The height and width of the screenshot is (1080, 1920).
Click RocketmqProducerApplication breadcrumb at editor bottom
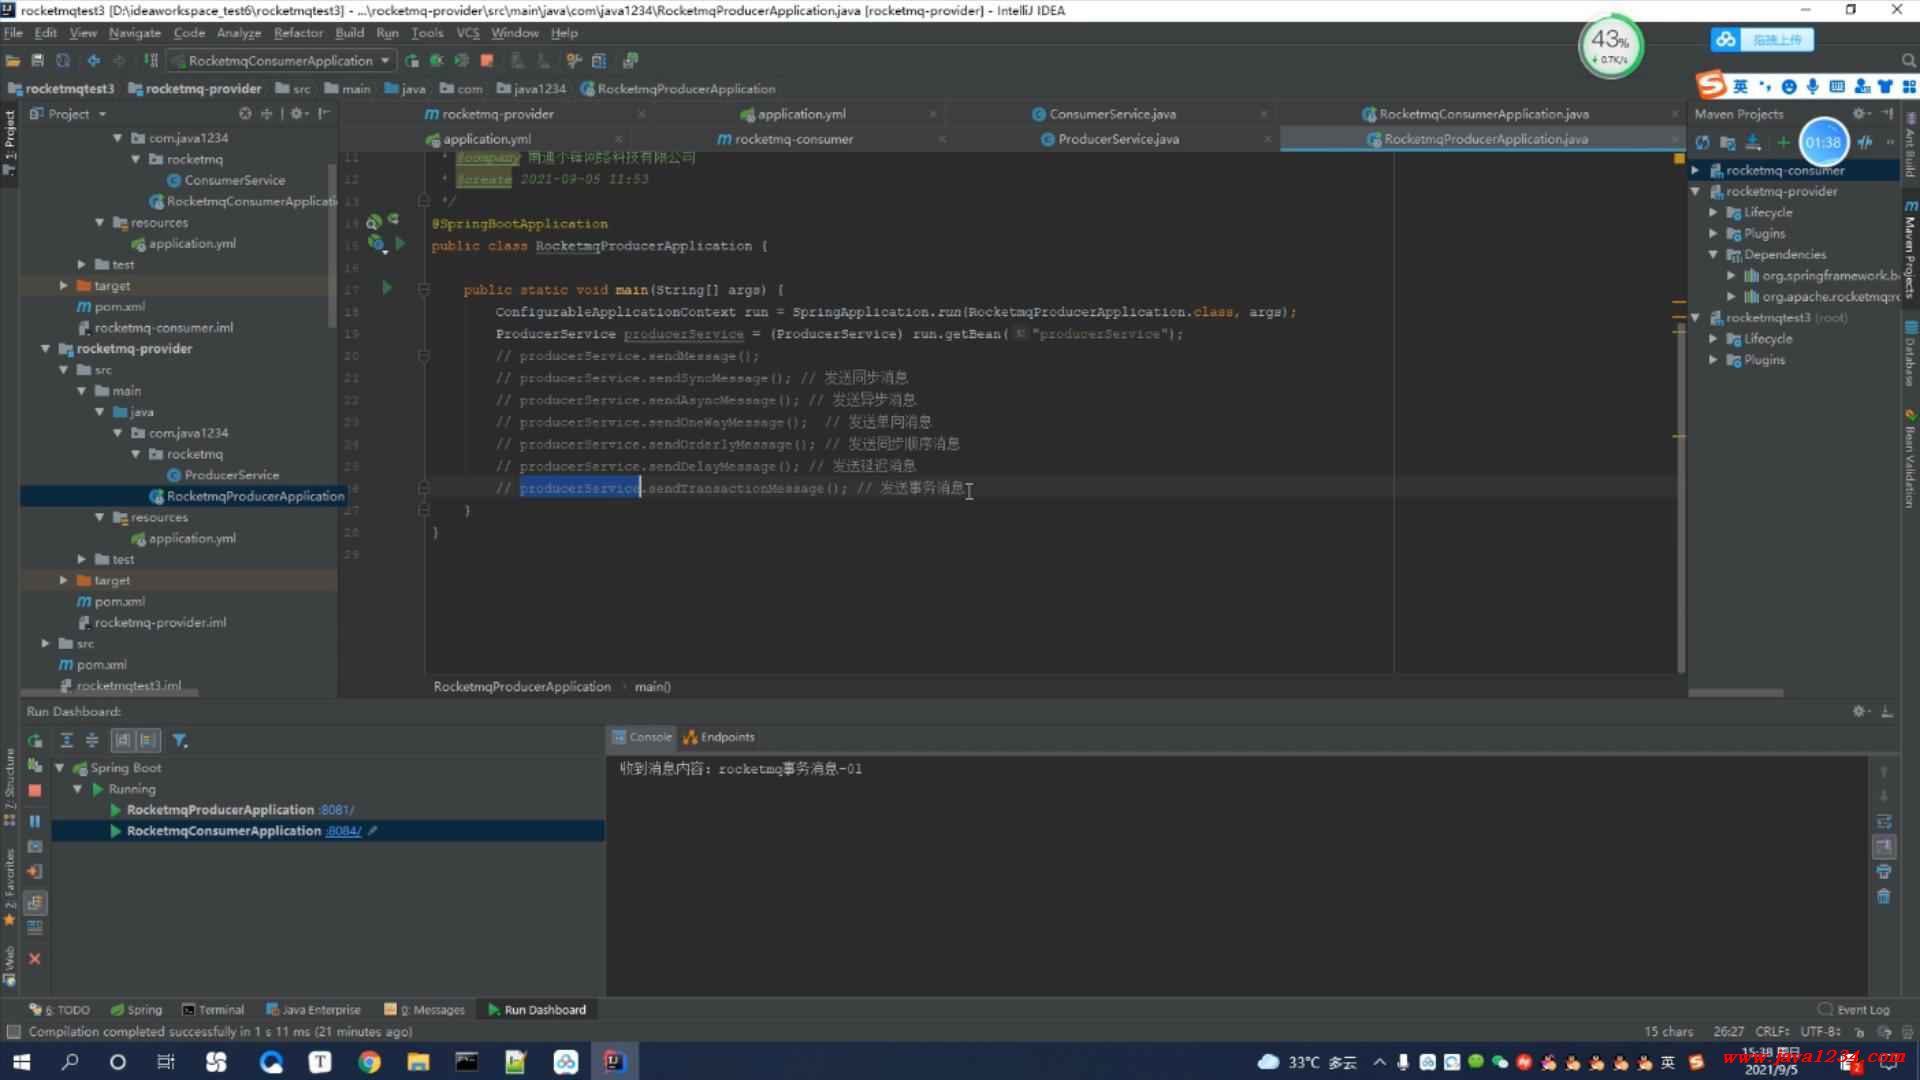click(522, 687)
